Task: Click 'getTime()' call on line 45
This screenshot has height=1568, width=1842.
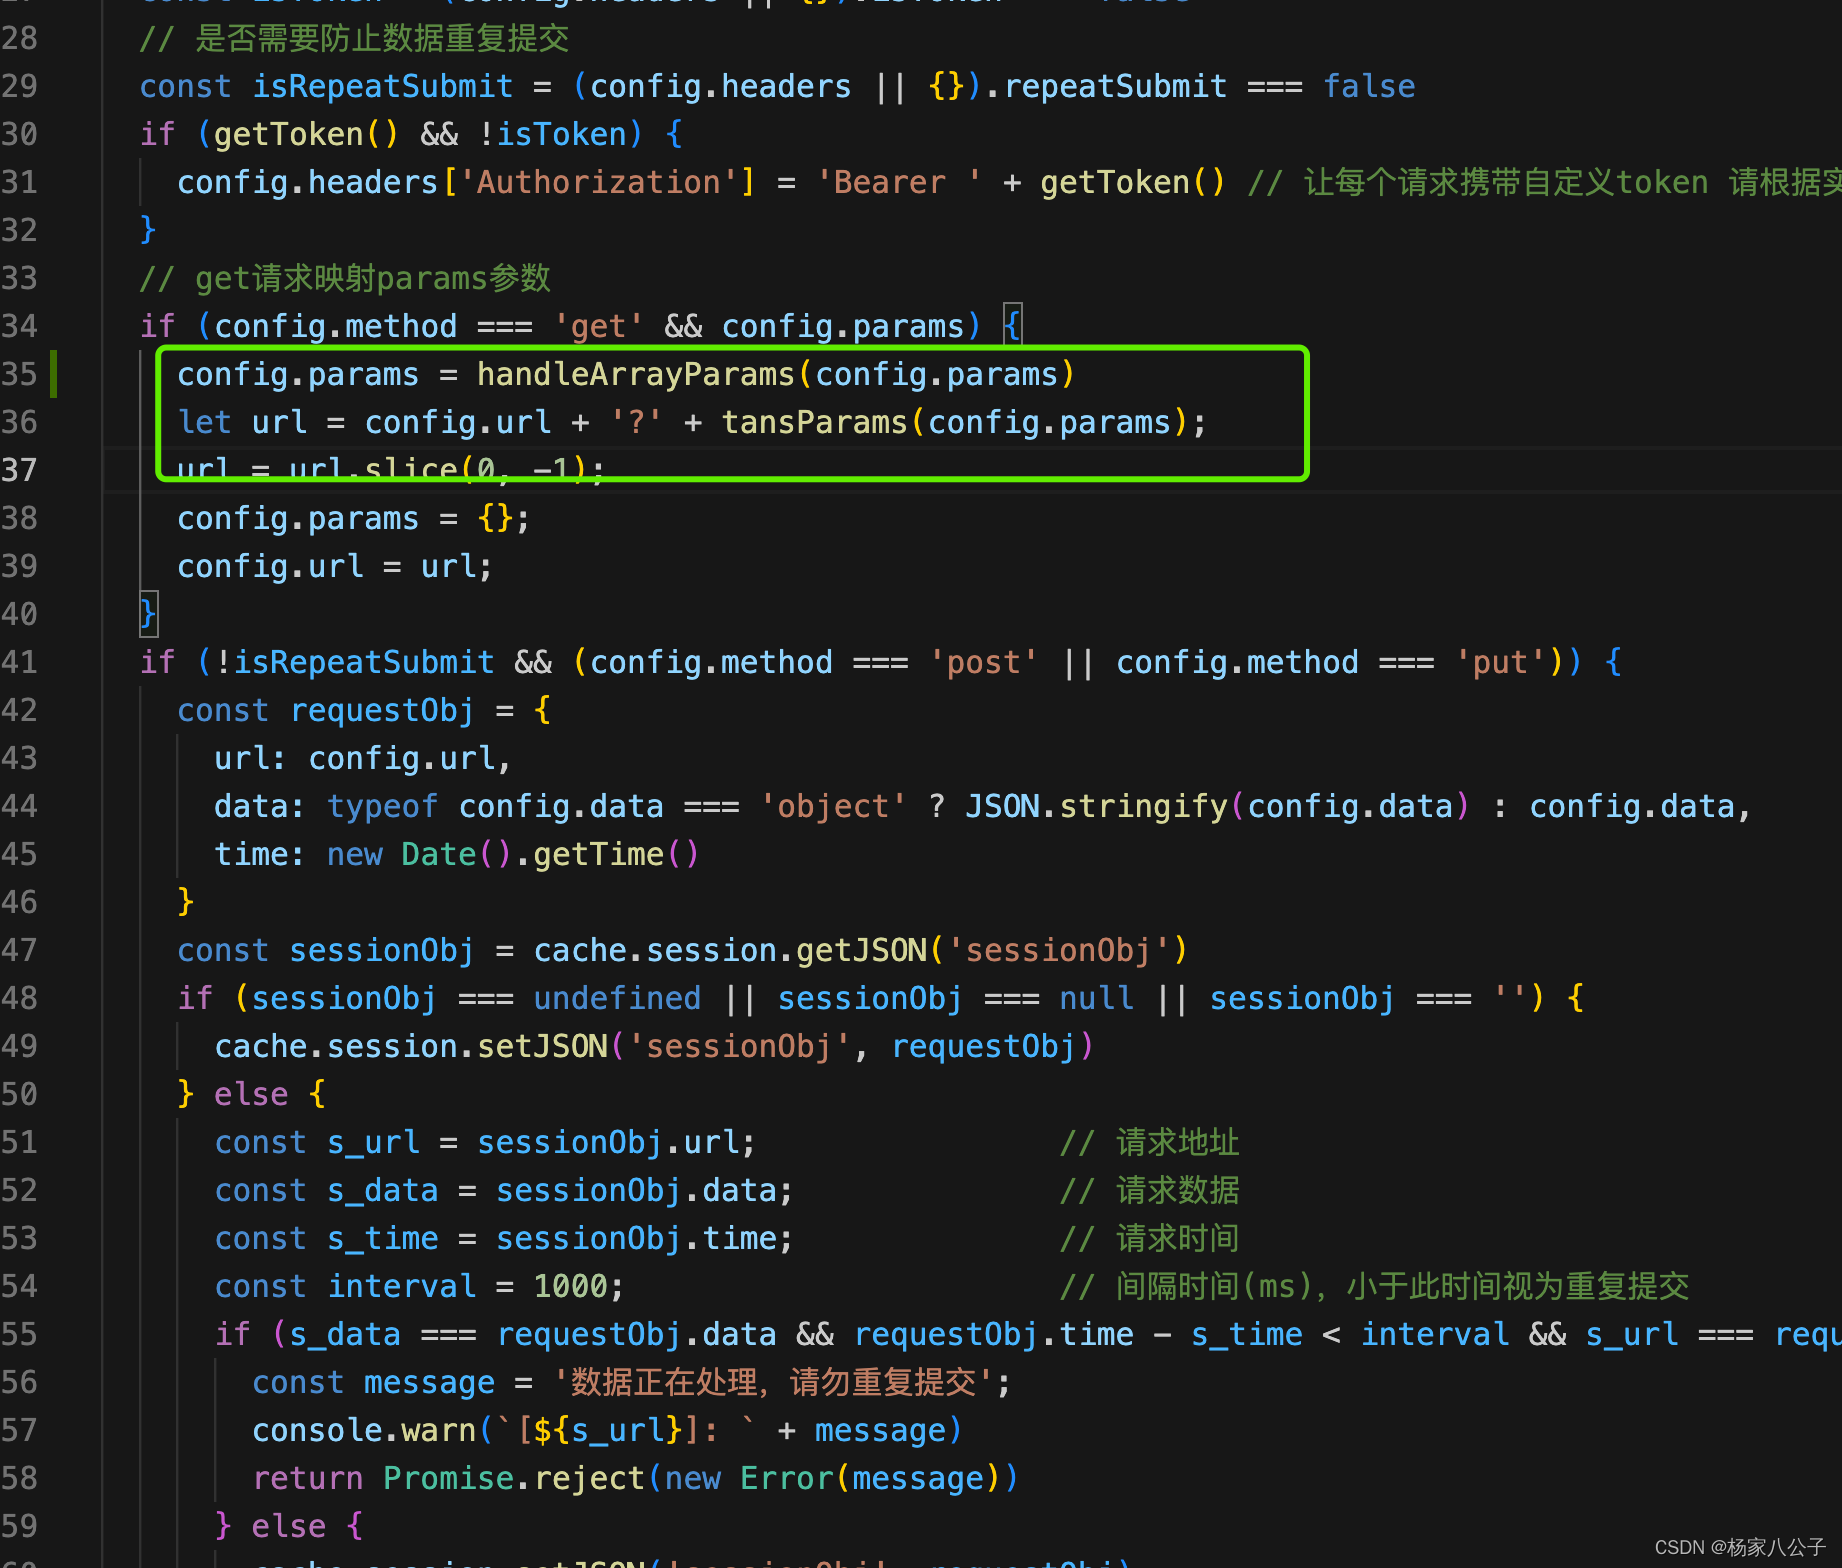Action: pyautogui.click(x=616, y=854)
